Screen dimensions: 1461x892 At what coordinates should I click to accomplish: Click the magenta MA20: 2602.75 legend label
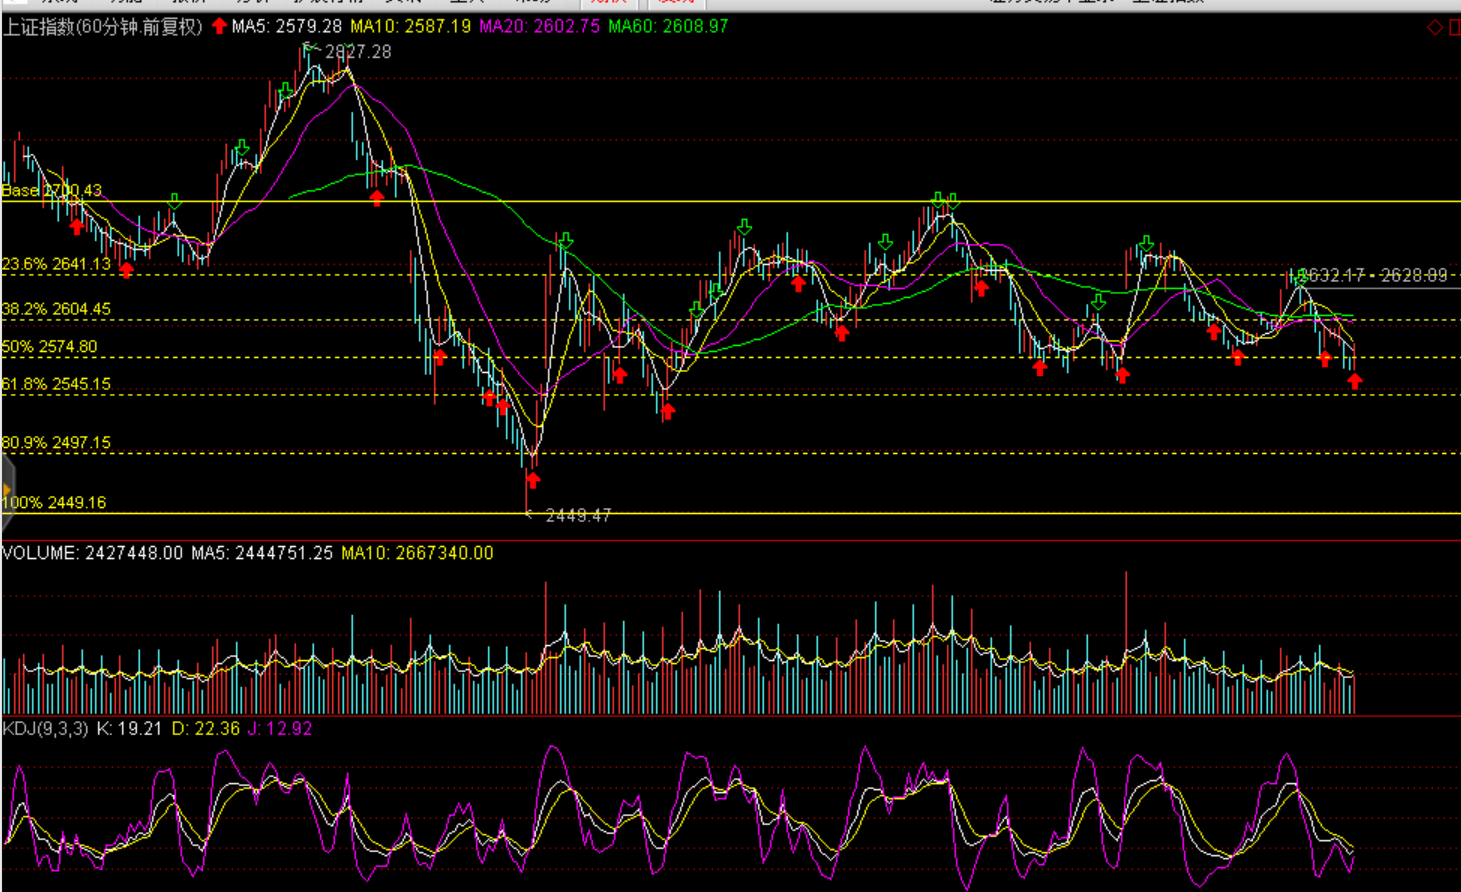539,26
